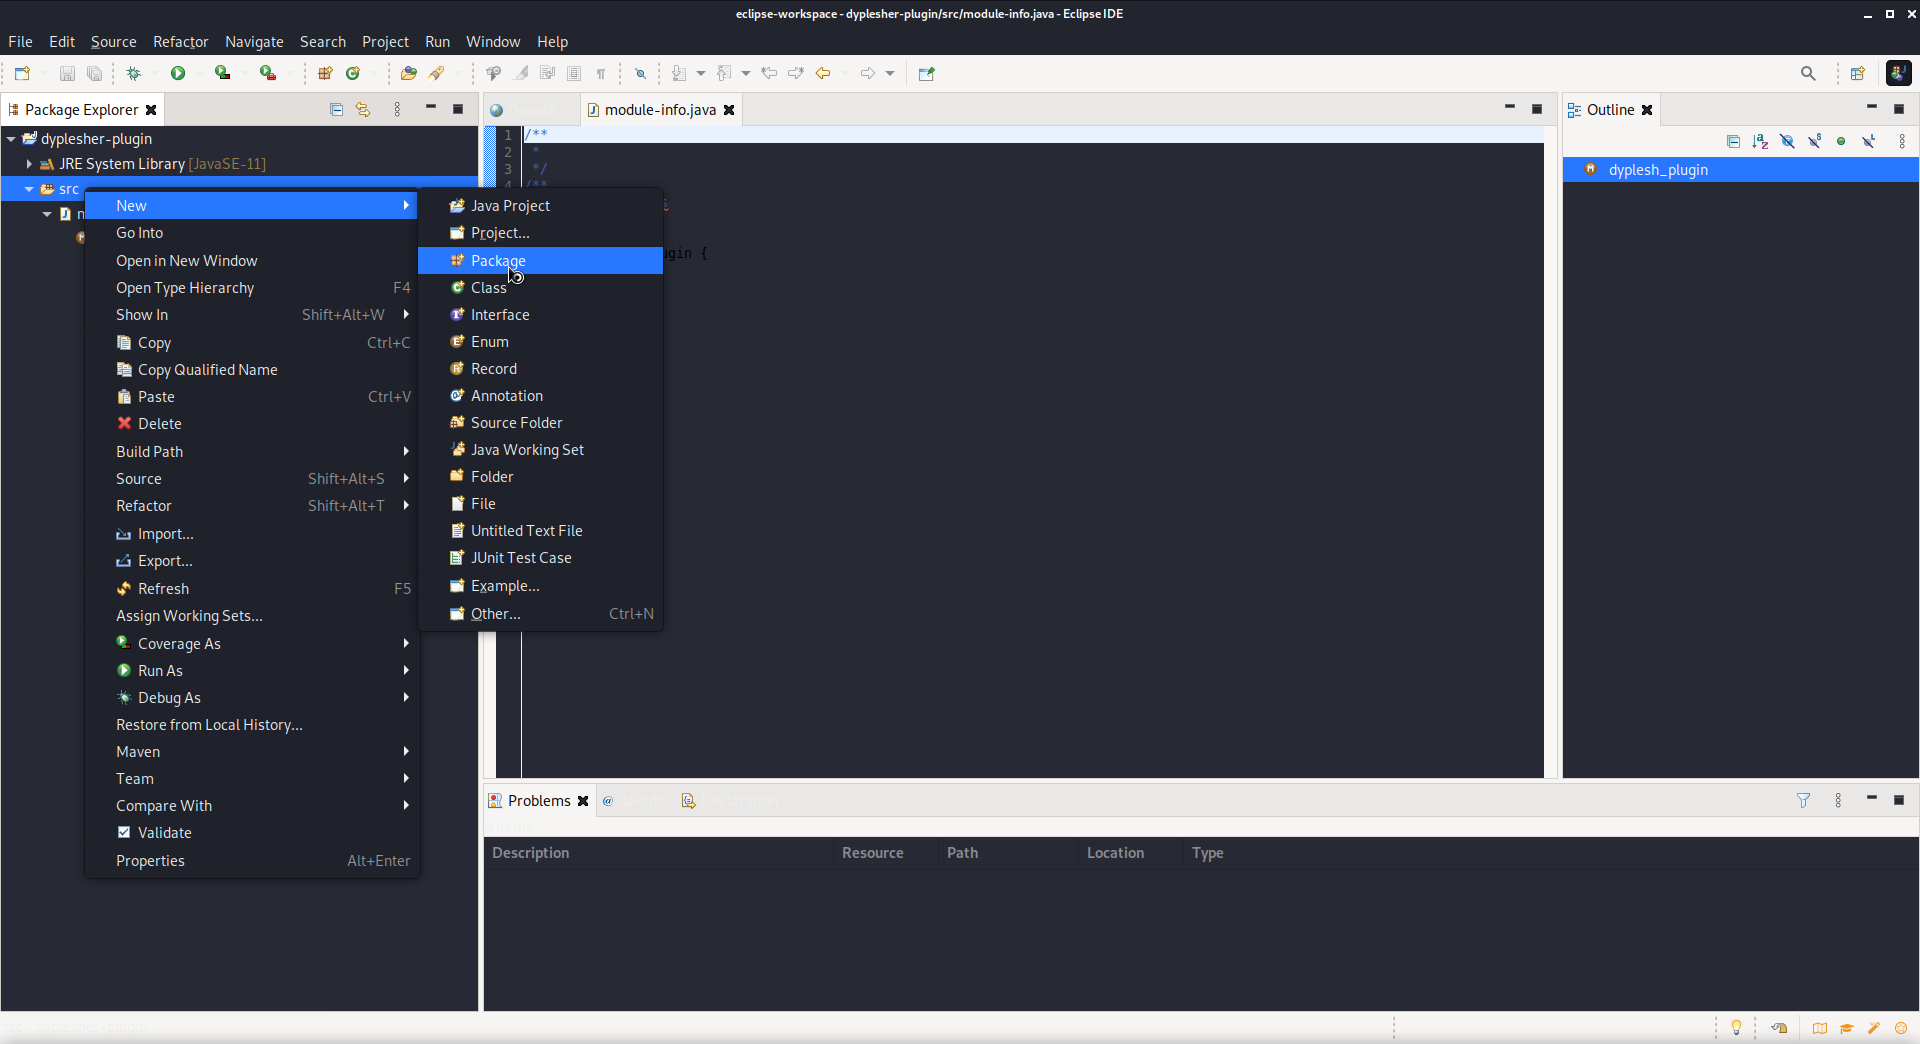Click the Pin Editor toolbar icon
The height and width of the screenshot is (1044, 1920).
pyautogui.click(x=926, y=73)
